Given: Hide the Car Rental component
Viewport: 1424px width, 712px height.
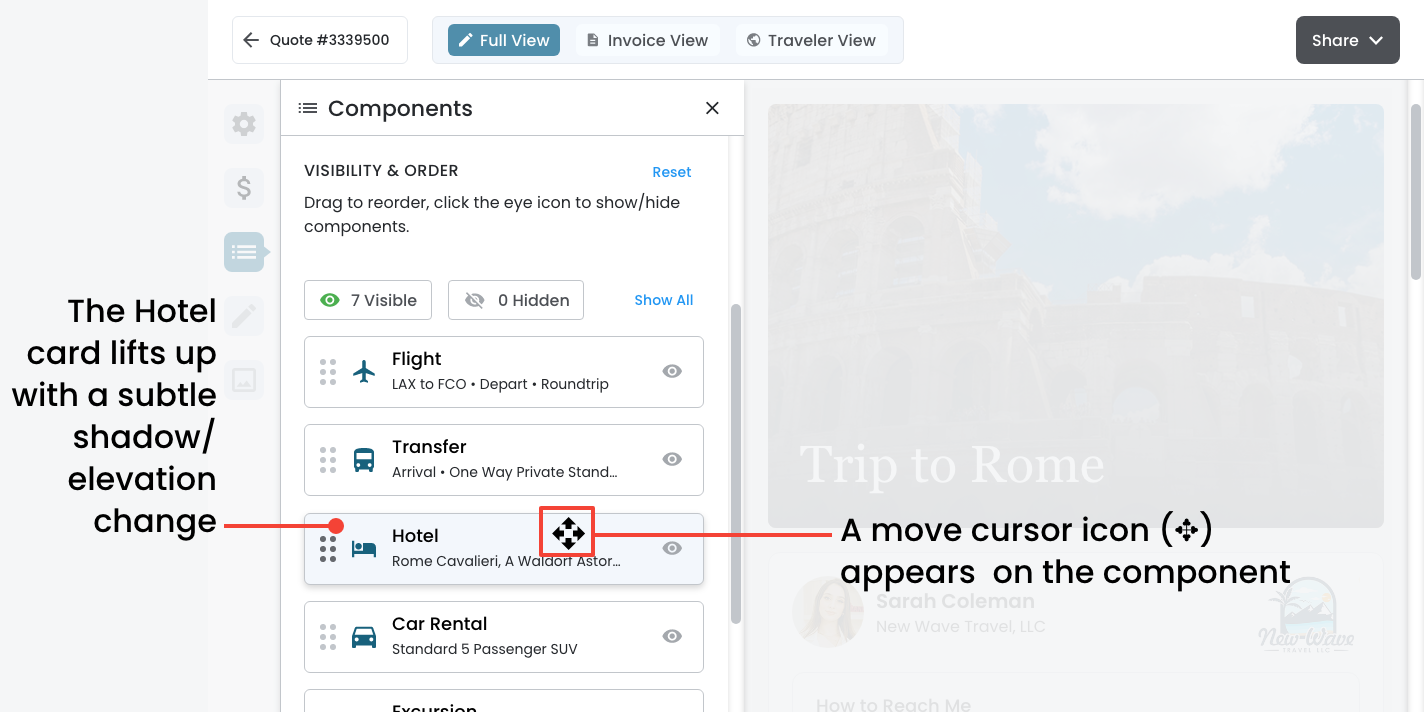Looking at the screenshot, I should [672, 636].
